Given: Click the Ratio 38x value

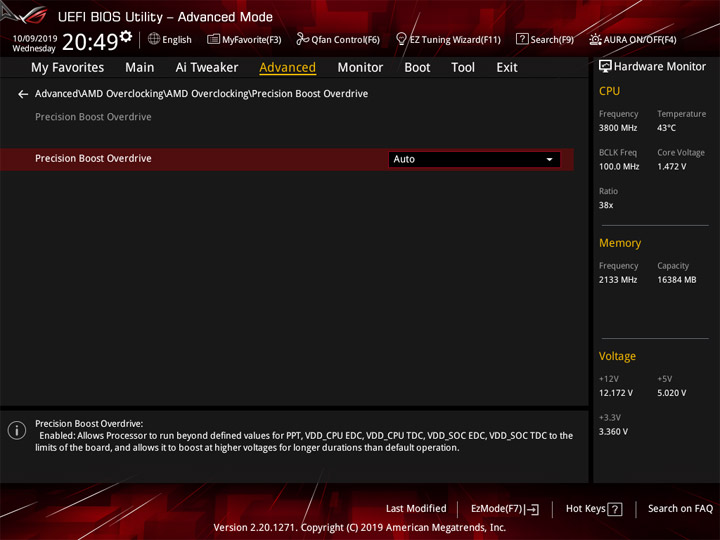Looking at the screenshot, I should tap(606, 205).
